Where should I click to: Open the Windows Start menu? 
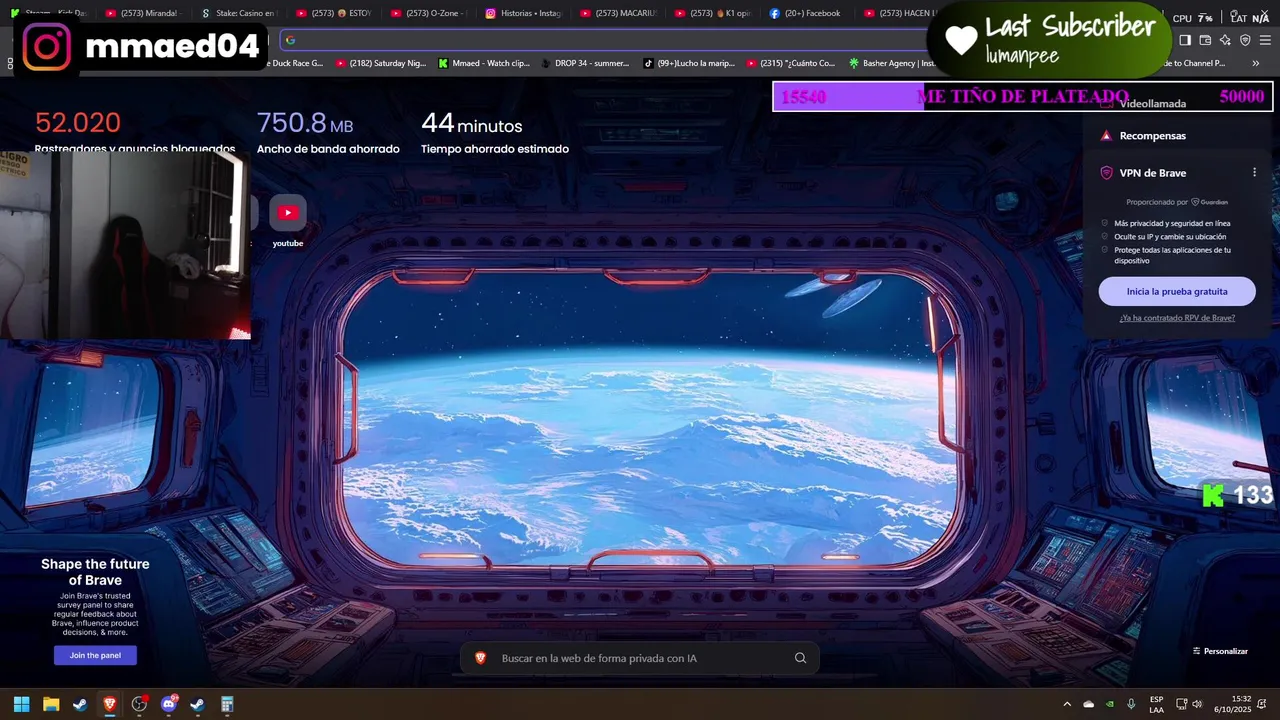[x=21, y=704]
